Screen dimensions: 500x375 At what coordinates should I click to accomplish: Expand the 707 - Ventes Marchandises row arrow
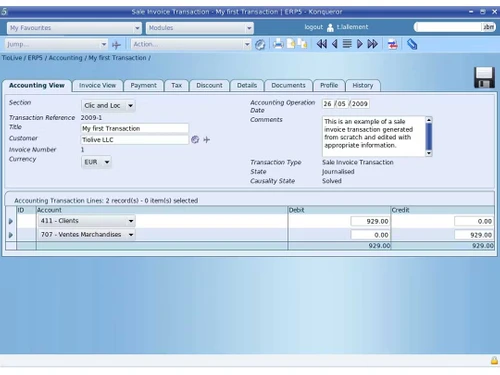[11, 235]
